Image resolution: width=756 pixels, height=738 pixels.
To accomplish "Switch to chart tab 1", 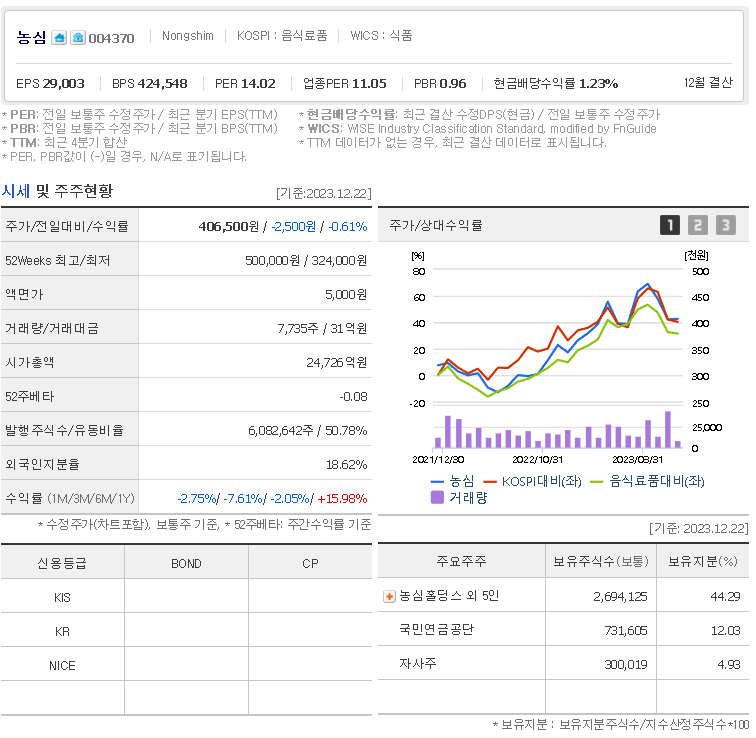I will pyautogui.click(x=670, y=225).
